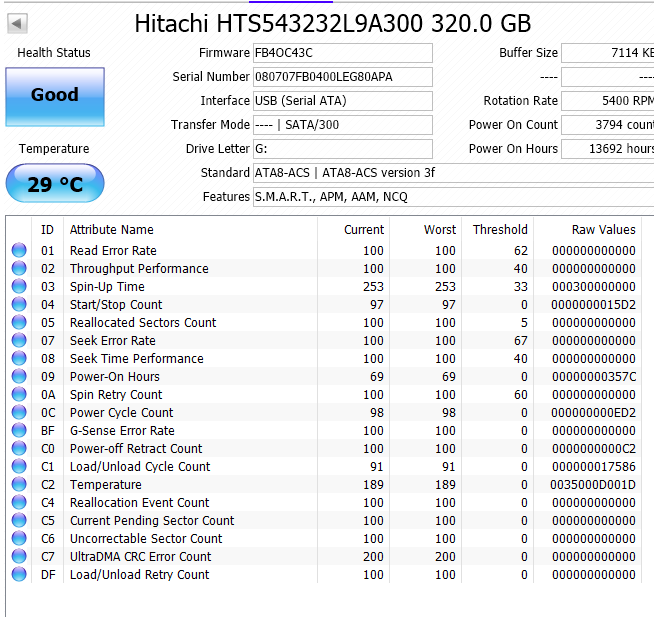Select the Serial Number field
This screenshot has height=617, width=654.
pos(342,77)
